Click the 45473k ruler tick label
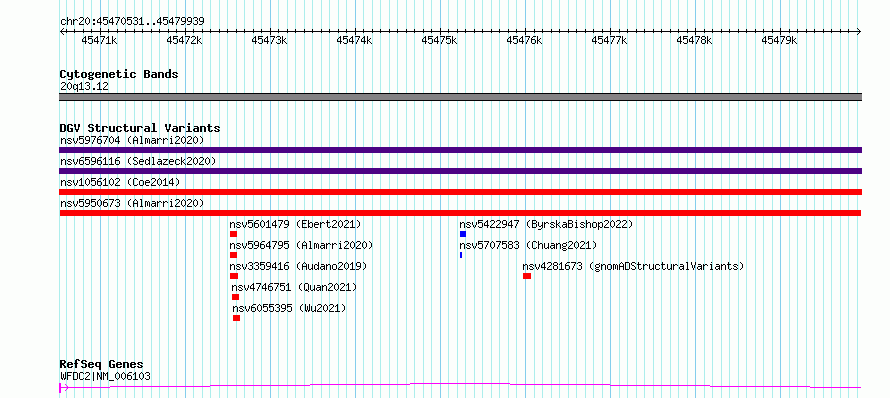The width and height of the screenshot is (890, 398). pyautogui.click(x=270, y=40)
